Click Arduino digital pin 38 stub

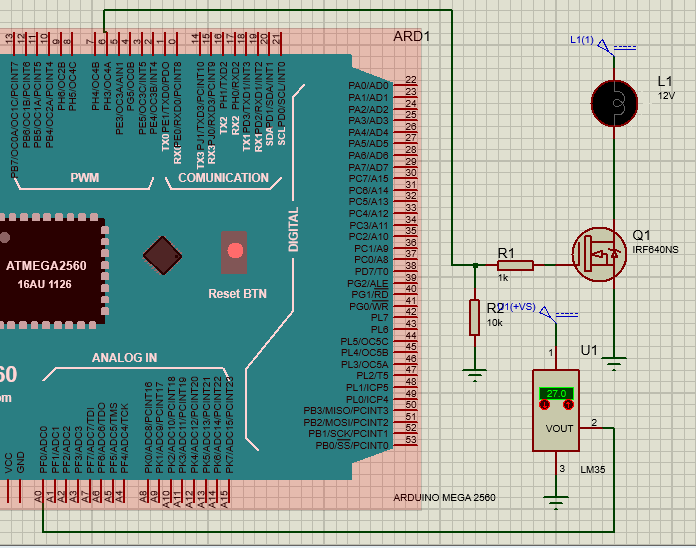(405, 271)
